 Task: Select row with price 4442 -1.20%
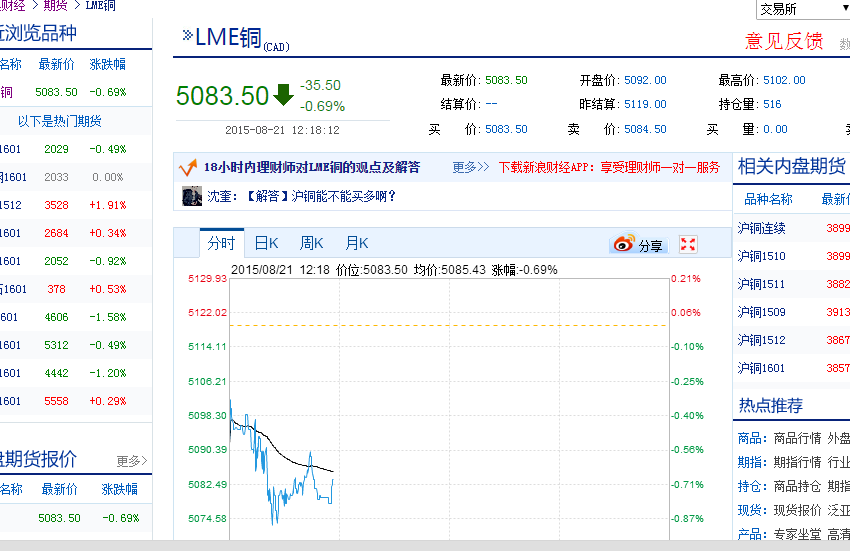click(x=75, y=373)
